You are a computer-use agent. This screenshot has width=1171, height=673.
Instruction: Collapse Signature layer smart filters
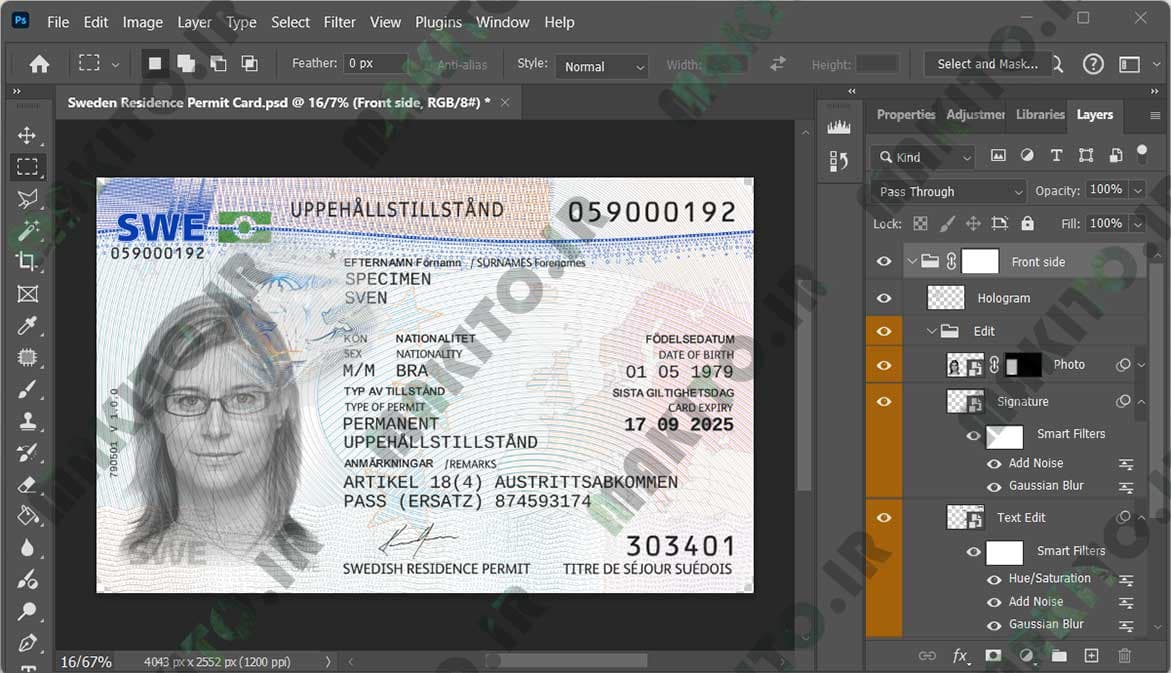[1142, 402]
